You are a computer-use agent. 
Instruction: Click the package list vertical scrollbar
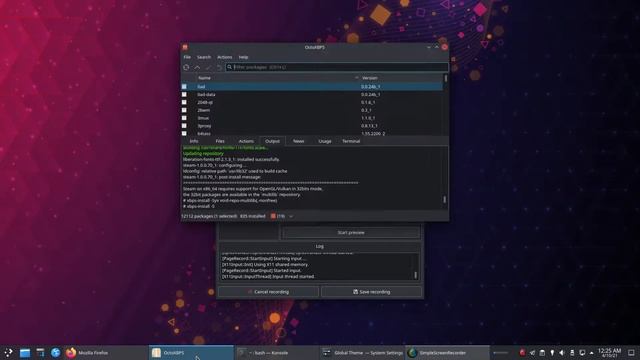click(445, 104)
